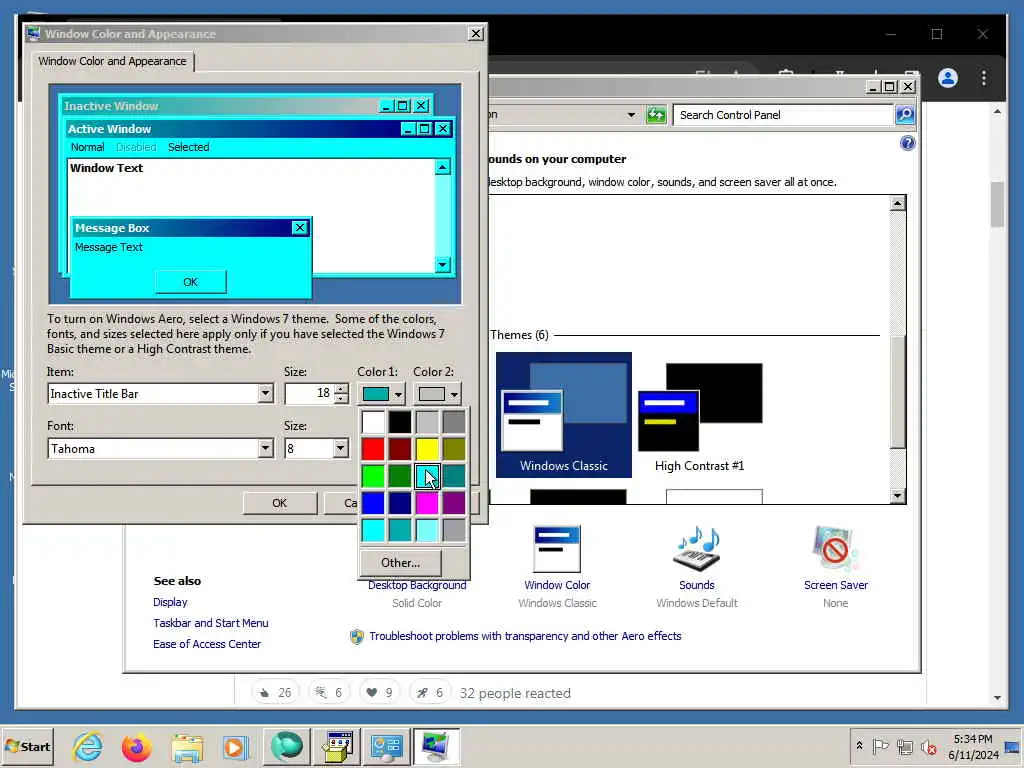Image resolution: width=1024 pixels, height=768 pixels.
Task: Click Normal in the preview menu bar
Action: tap(88, 148)
